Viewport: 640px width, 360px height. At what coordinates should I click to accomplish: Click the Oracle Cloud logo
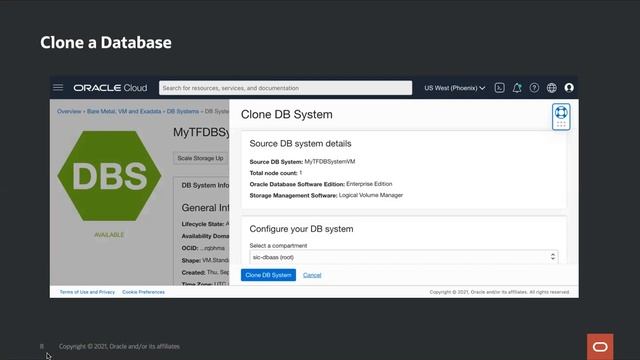tap(110, 88)
